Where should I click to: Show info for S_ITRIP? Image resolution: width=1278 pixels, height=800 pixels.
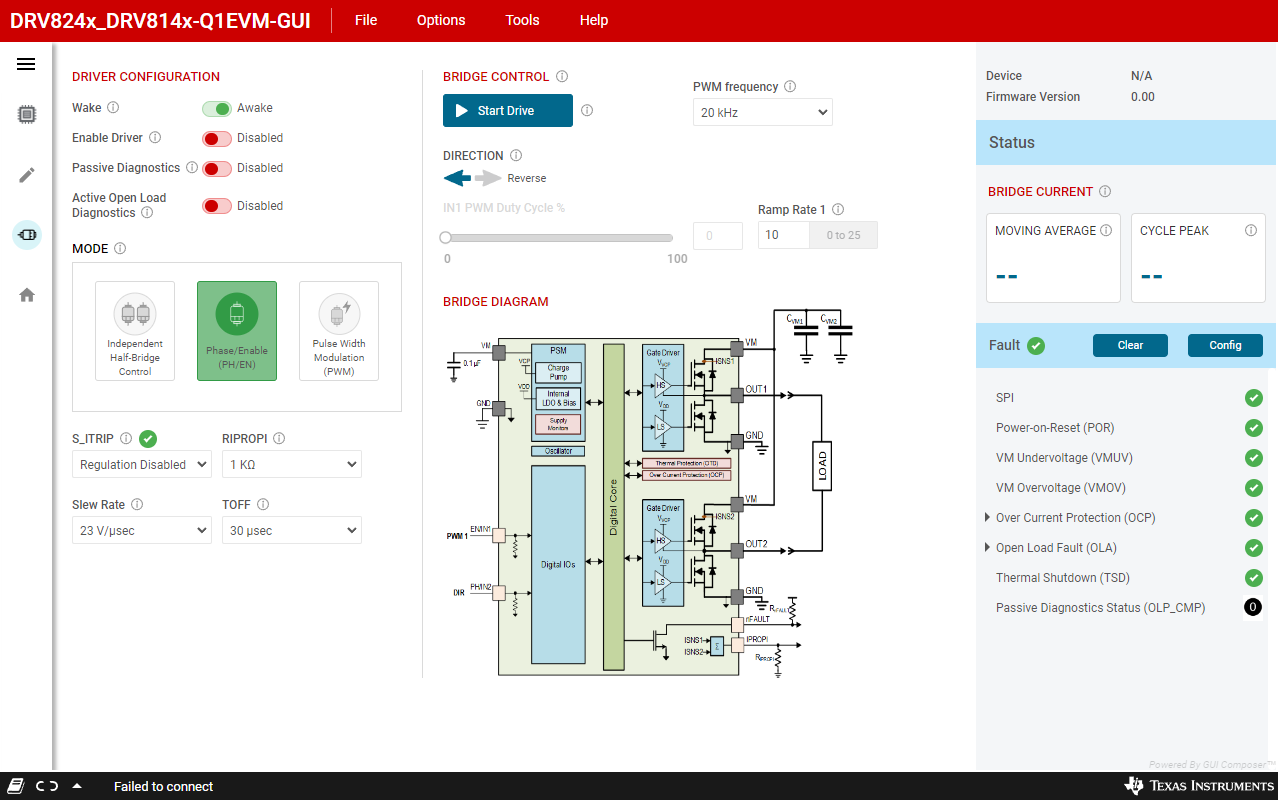(126, 439)
